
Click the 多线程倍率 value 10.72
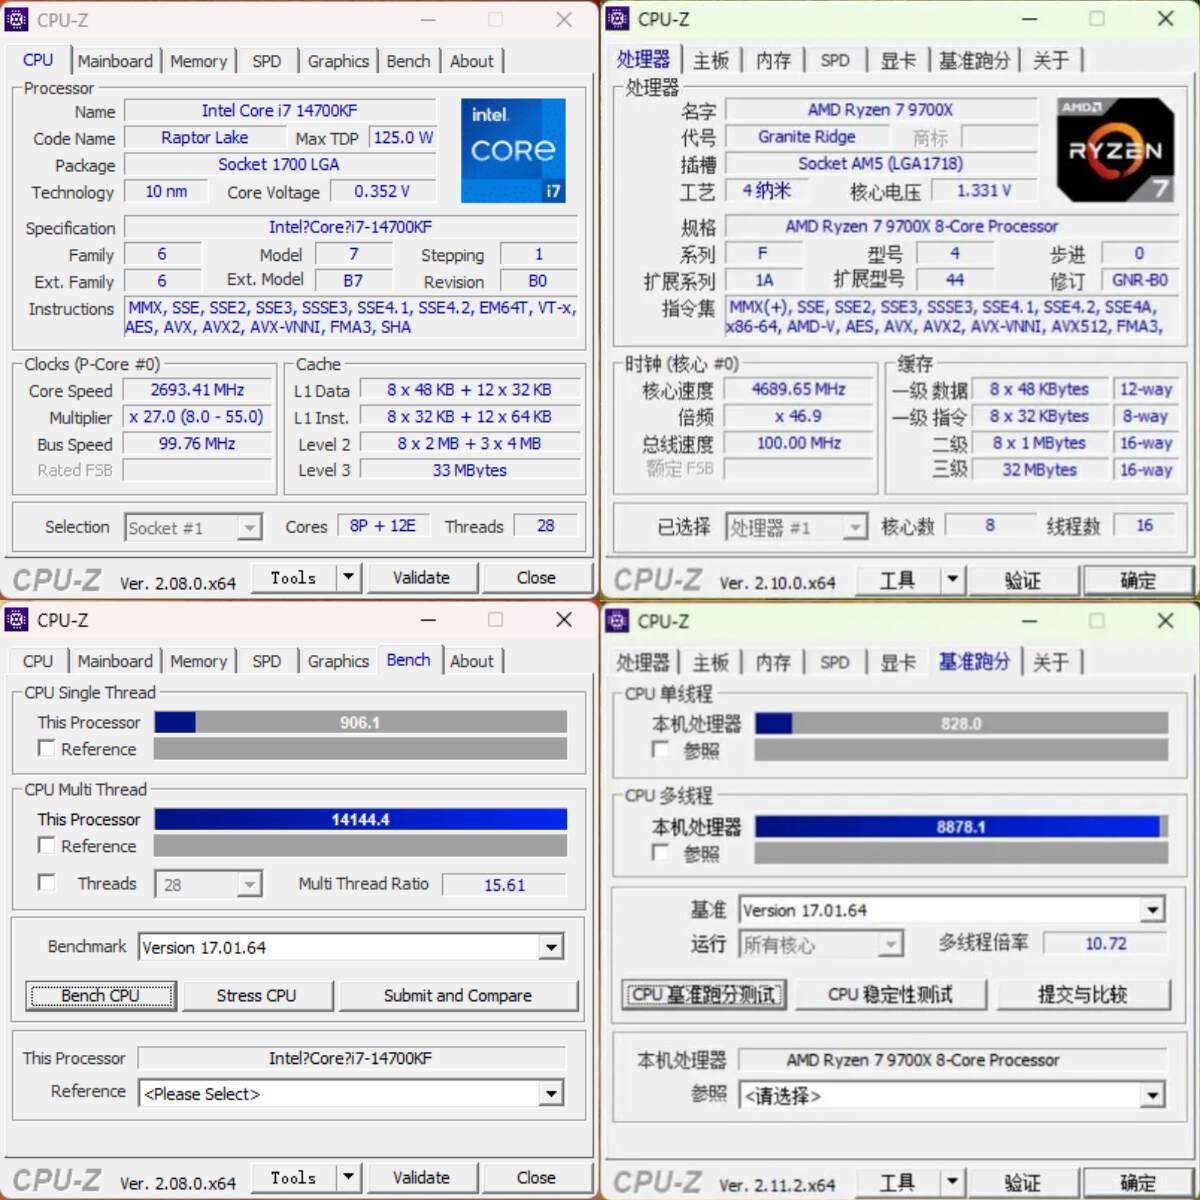point(1105,943)
